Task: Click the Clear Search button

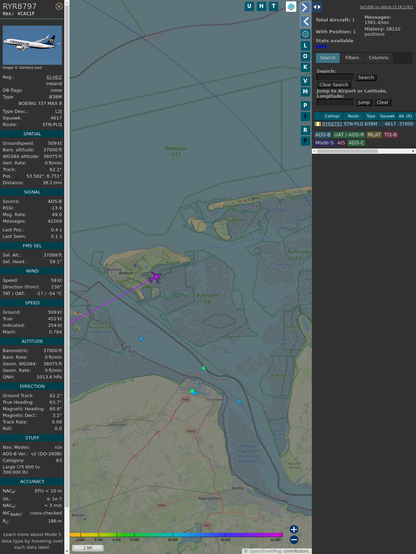Action: (334, 85)
